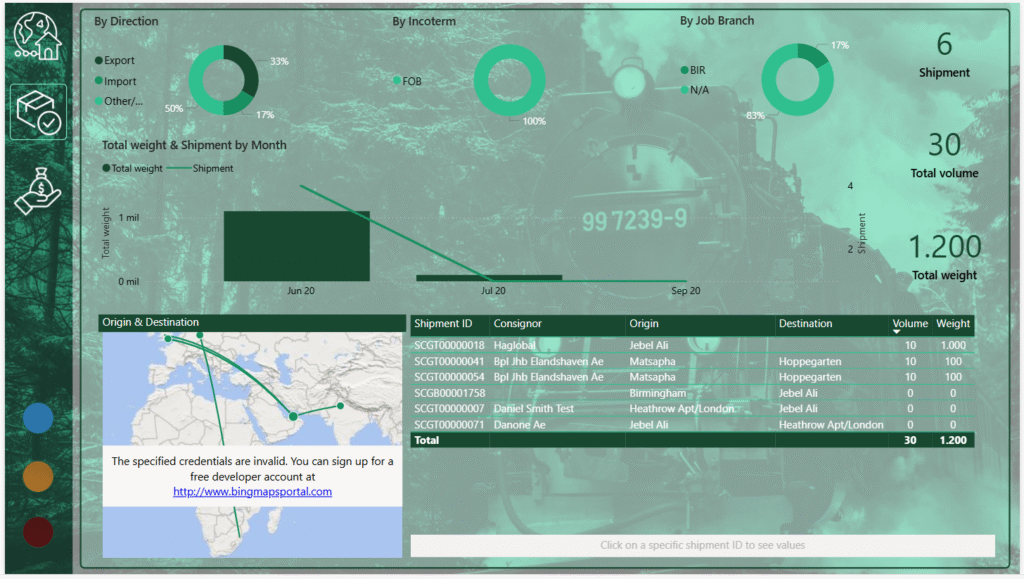This screenshot has height=579, width=1024.
Task: Sort table by Volume column header
Action: pyautogui.click(x=910, y=323)
